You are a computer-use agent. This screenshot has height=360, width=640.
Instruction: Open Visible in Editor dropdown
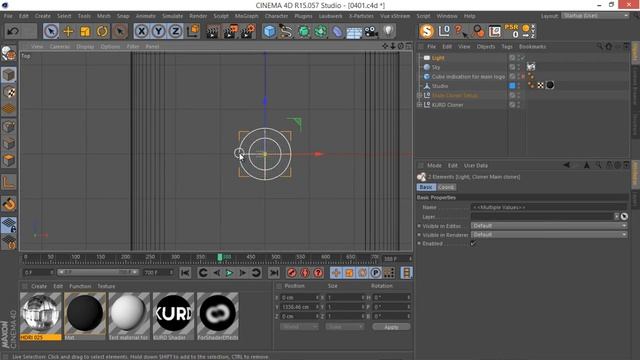(x=549, y=226)
